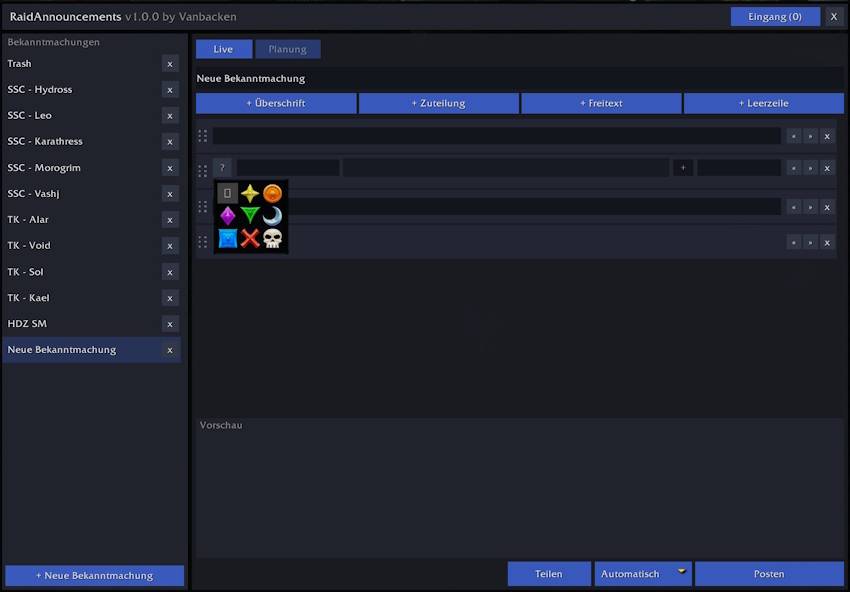Select the yellow star raid marker
Image resolution: width=850 pixels, height=592 pixels.
[x=250, y=194]
